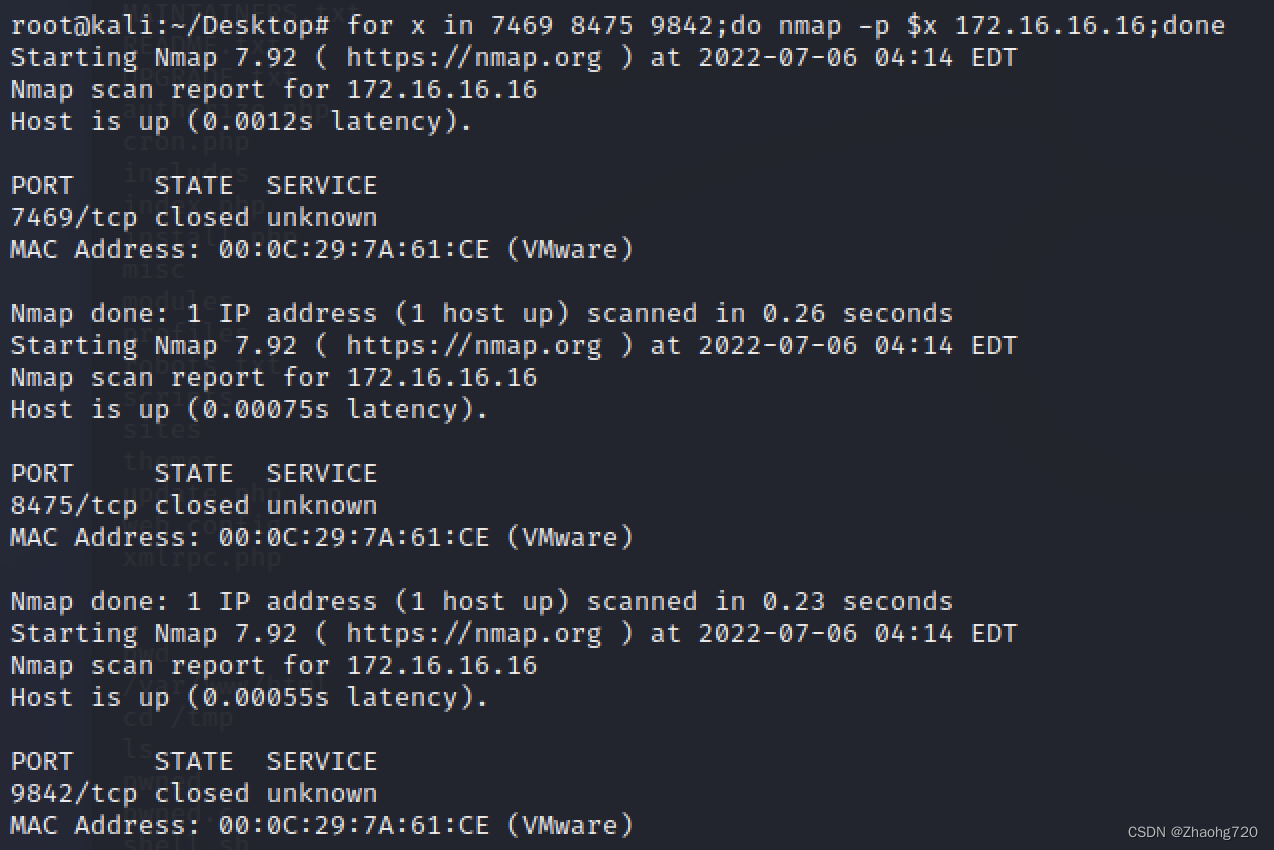
Task: Select the 8475/tcp port entry
Action: point(73,505)
